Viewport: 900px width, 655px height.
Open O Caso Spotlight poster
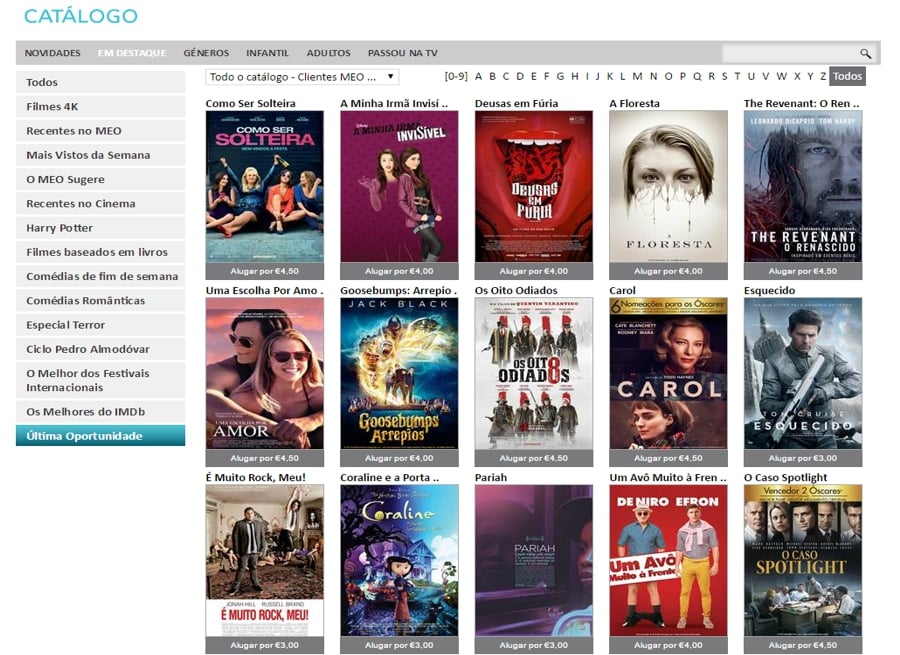pyautogui.click(x=803, y=561)
